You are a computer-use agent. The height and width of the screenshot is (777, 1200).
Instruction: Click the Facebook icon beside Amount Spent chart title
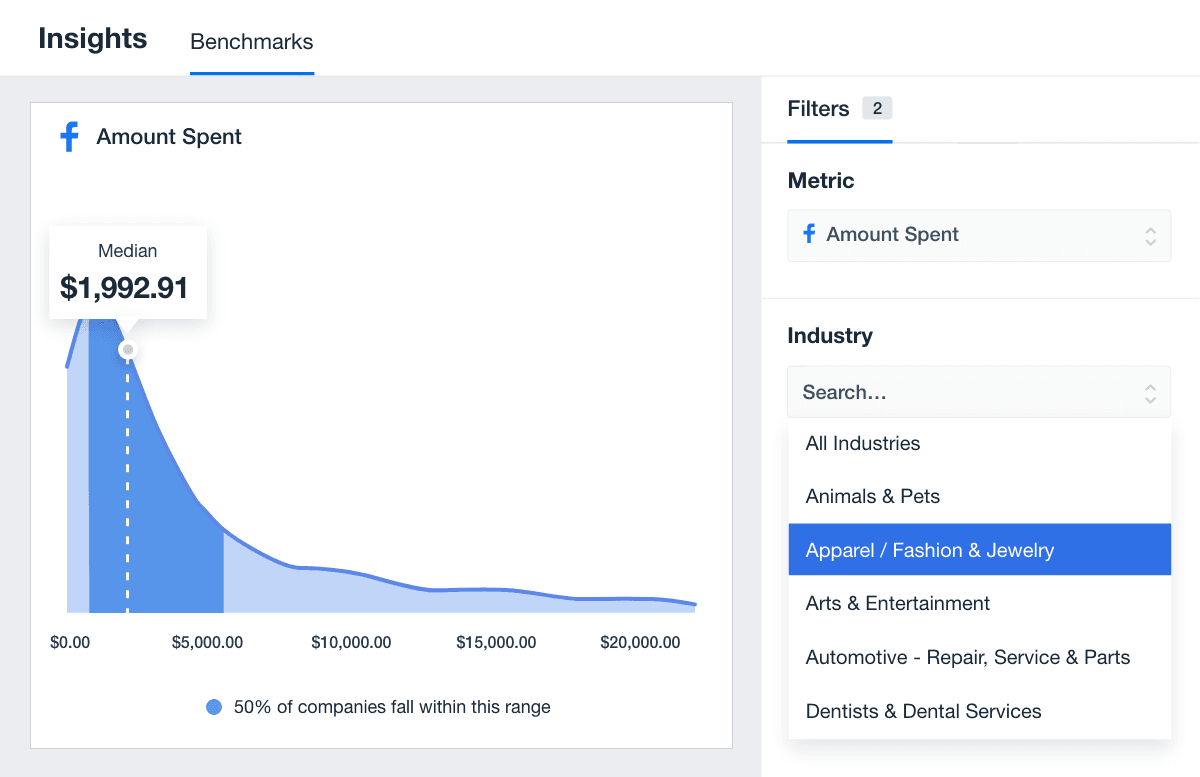coord(69,137)
